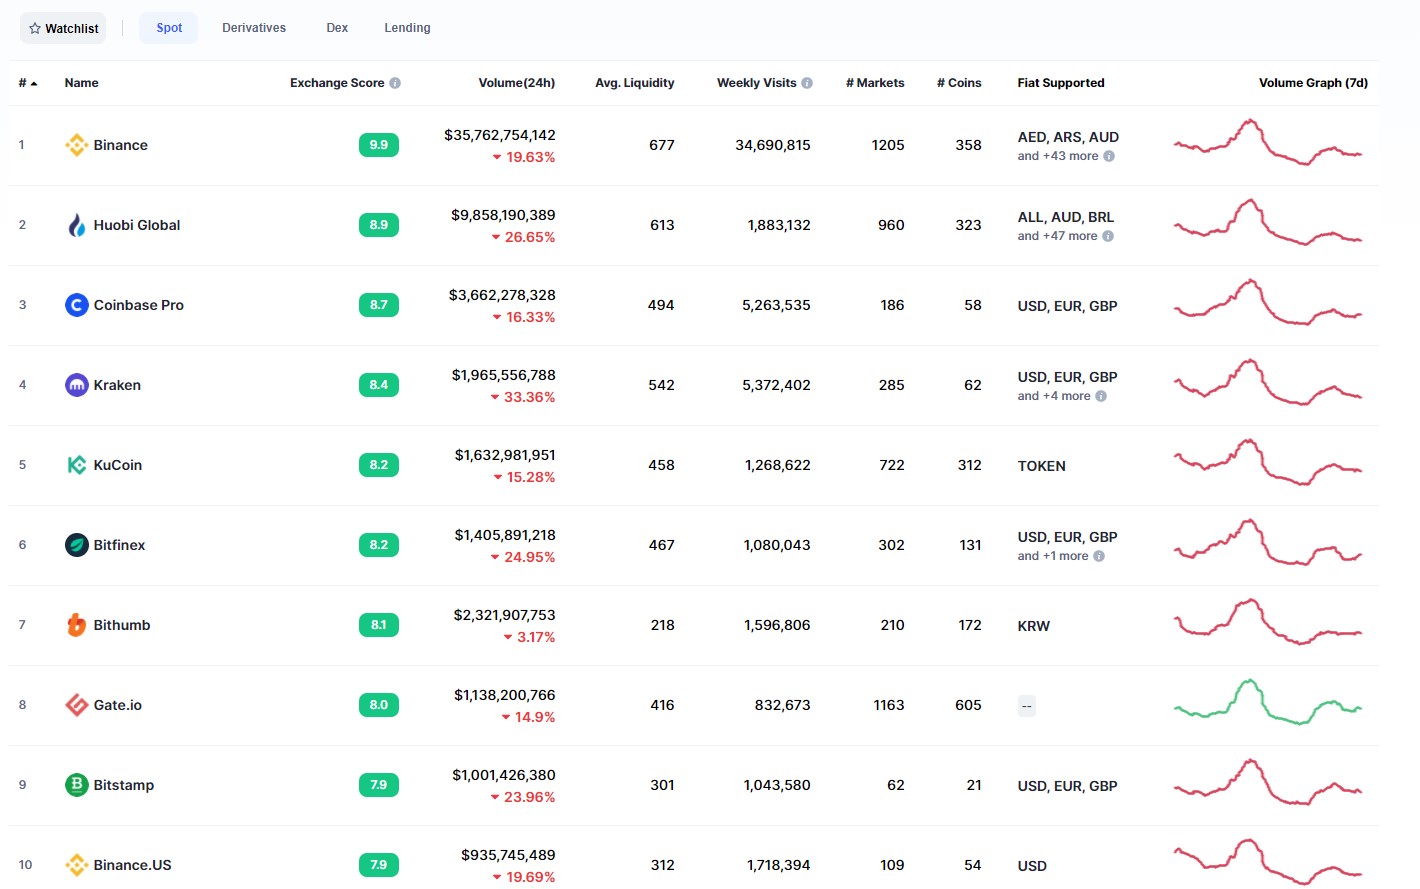
Task: Click the Fiat Supported column header
Action: [1061, 83]
